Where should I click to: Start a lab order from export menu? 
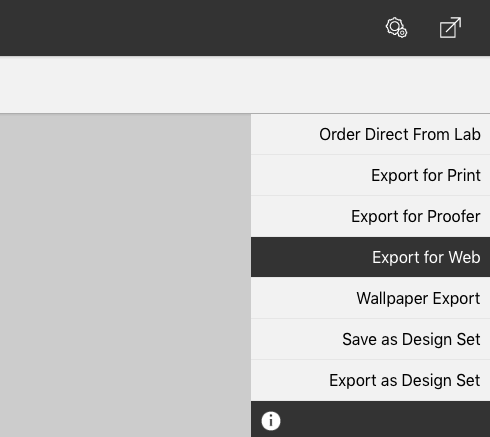[x=370, y=134]
